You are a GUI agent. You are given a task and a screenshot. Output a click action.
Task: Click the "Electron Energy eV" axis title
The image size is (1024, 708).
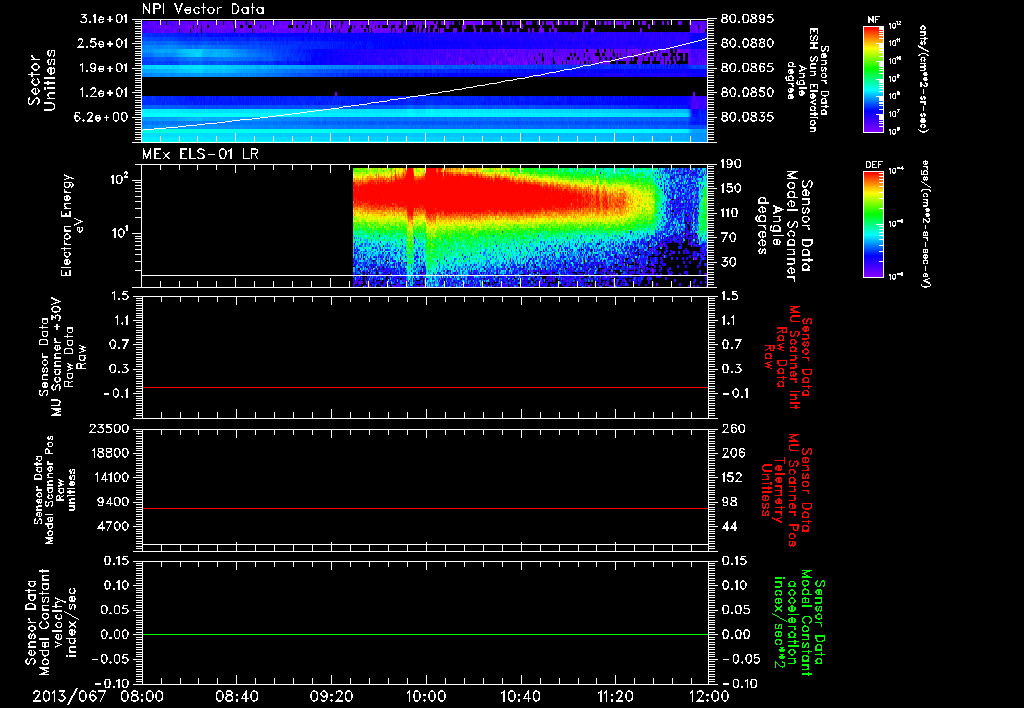click(x=73, y=225)
